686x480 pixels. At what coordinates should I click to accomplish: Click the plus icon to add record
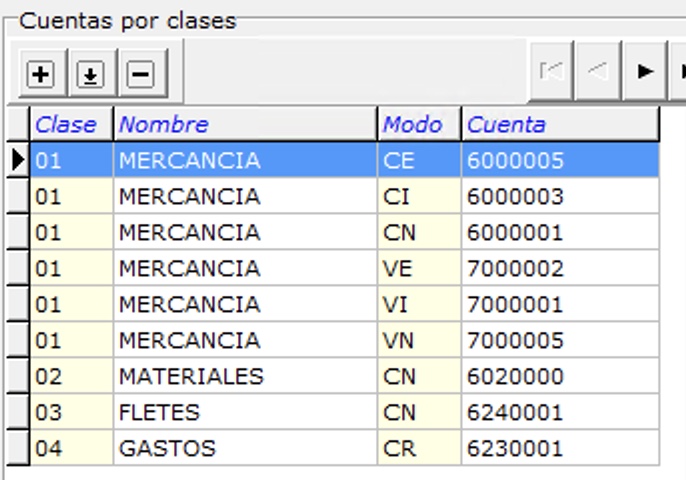[41, 73]
